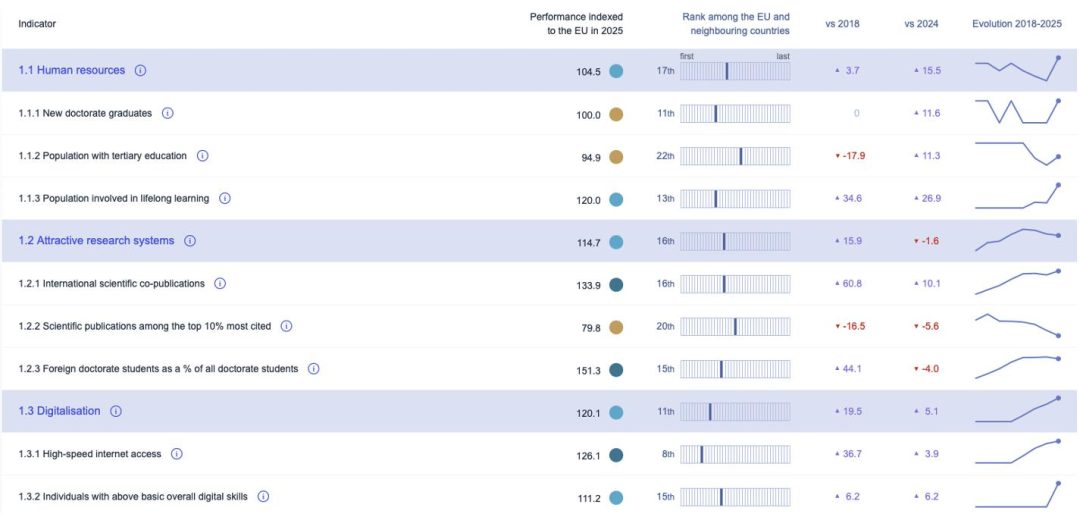
Task: Click info icon beside Population with tertiary education
Action: pos(202,156)
